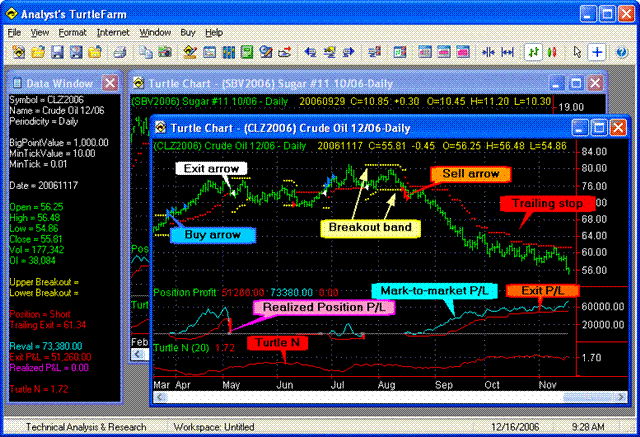
Task: Click '12/16/2006' date in status bar
Action: point(515,427)
